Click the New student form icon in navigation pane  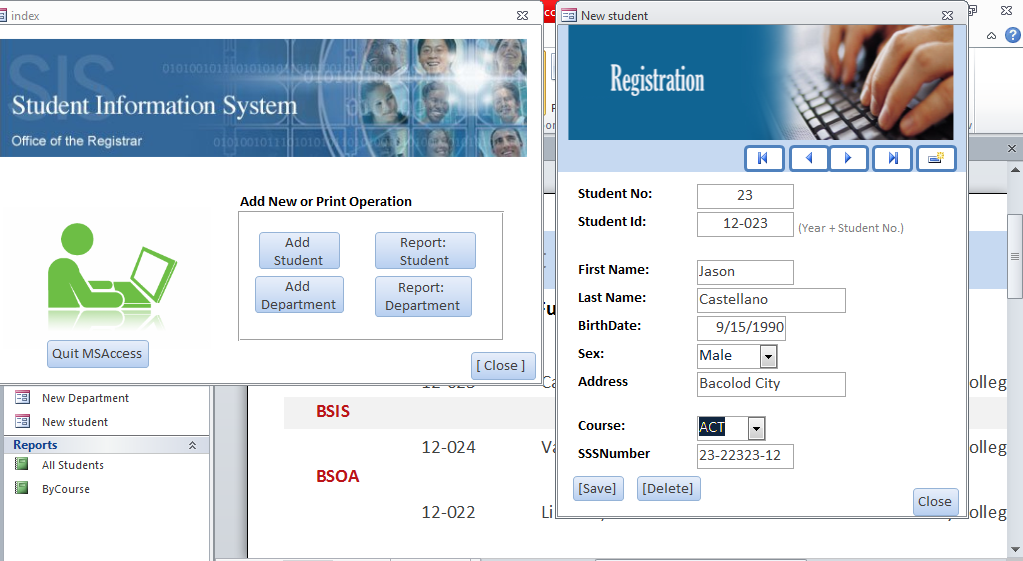(22, 421)
